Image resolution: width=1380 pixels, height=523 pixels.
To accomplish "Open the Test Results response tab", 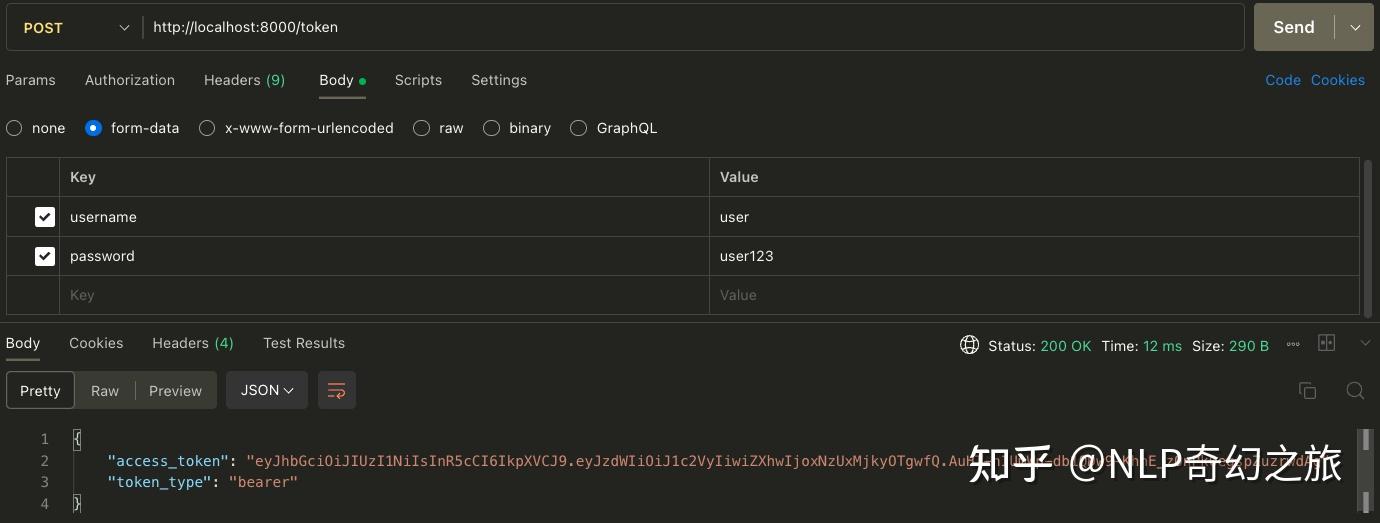I will [x=304, y=343].
